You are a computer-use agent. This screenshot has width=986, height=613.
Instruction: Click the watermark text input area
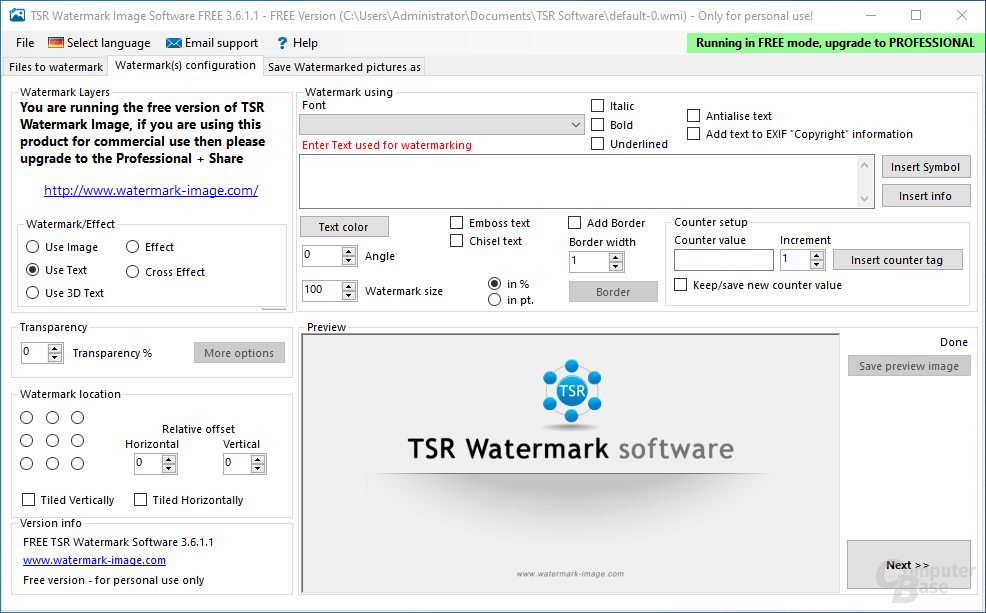tap(579, 182)
